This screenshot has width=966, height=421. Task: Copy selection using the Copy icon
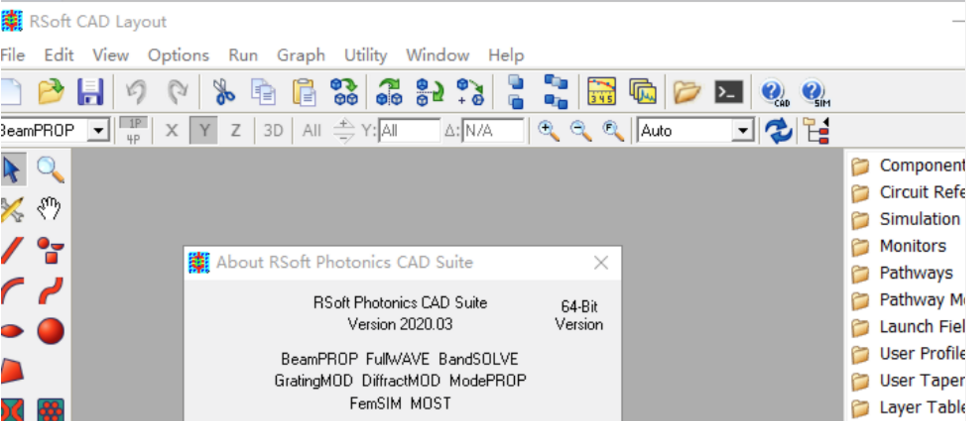pyautogui.click(x=263, y=92)
